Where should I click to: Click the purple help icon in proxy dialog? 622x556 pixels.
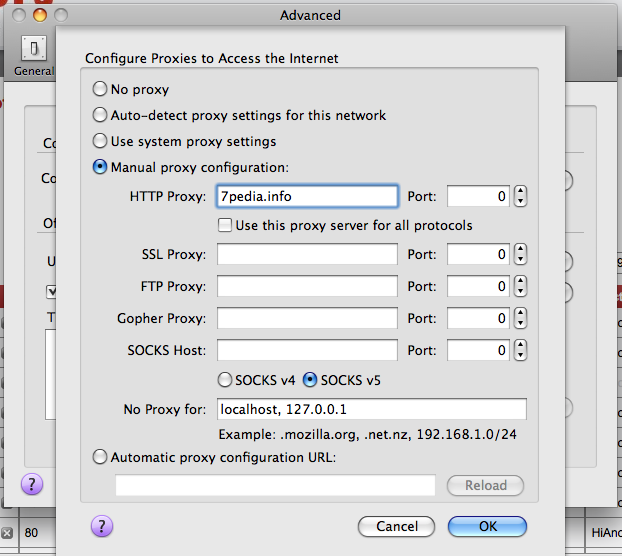102,526
